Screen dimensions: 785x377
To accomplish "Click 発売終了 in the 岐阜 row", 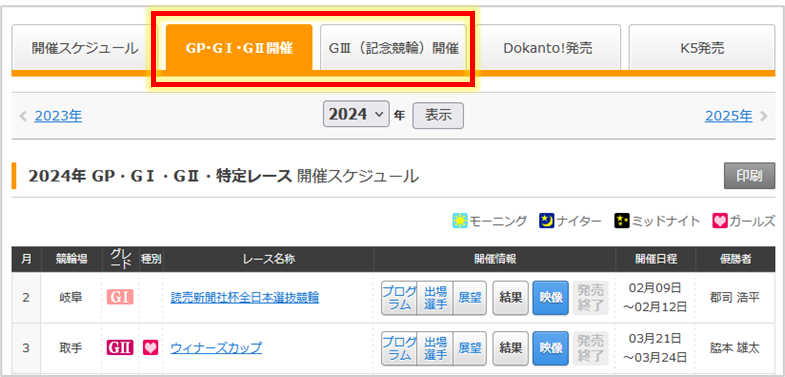I will (591, 298).
